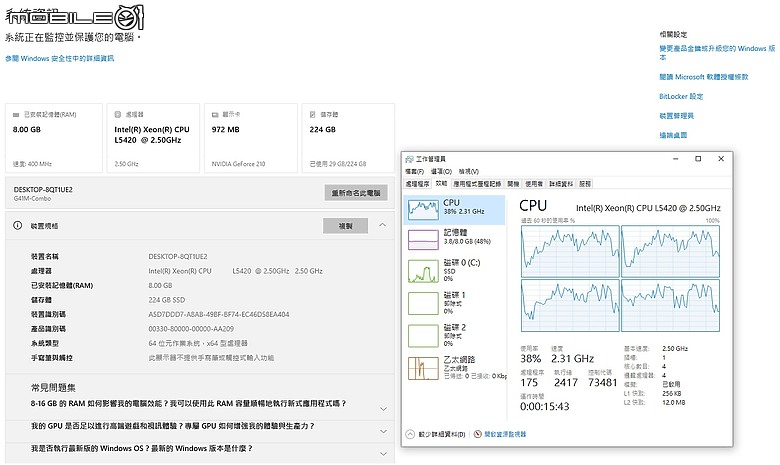Open Windows Security details link at top left

pyautogui.click(x=60, y=58)
